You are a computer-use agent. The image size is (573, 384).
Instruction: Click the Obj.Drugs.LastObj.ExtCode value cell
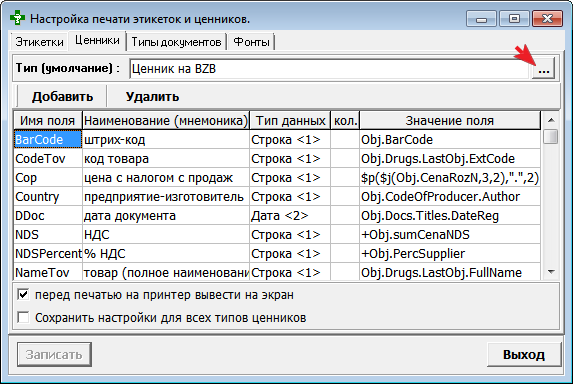click(450, 159)
